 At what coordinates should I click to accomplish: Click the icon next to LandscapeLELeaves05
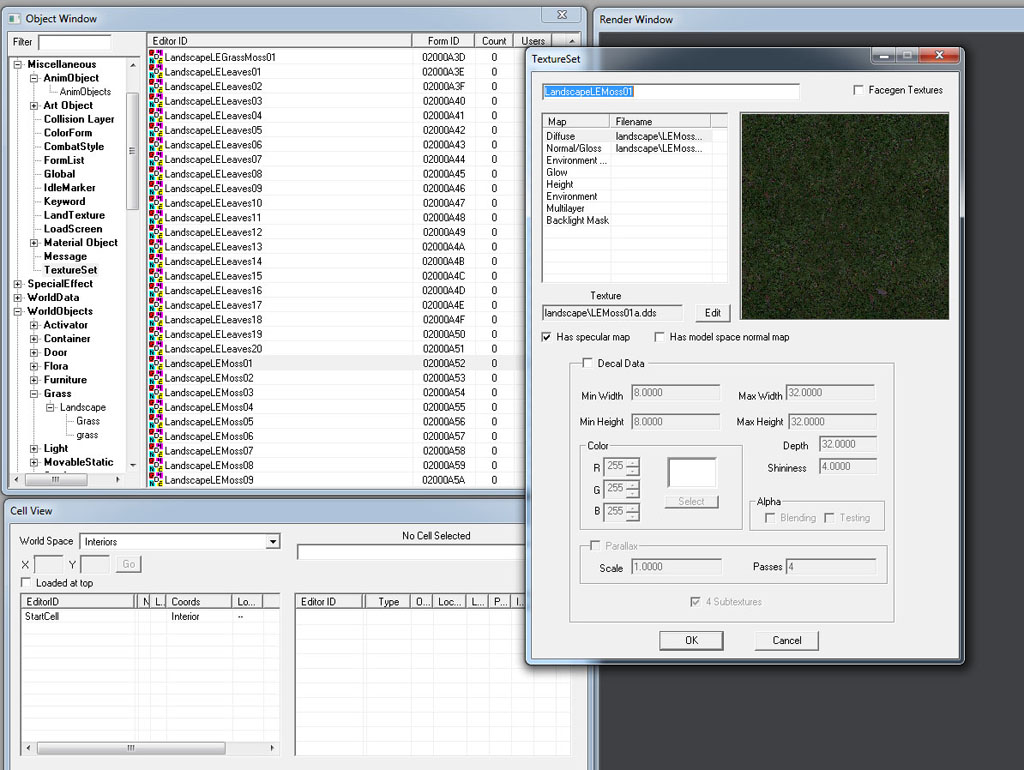(x=156, y=131)
